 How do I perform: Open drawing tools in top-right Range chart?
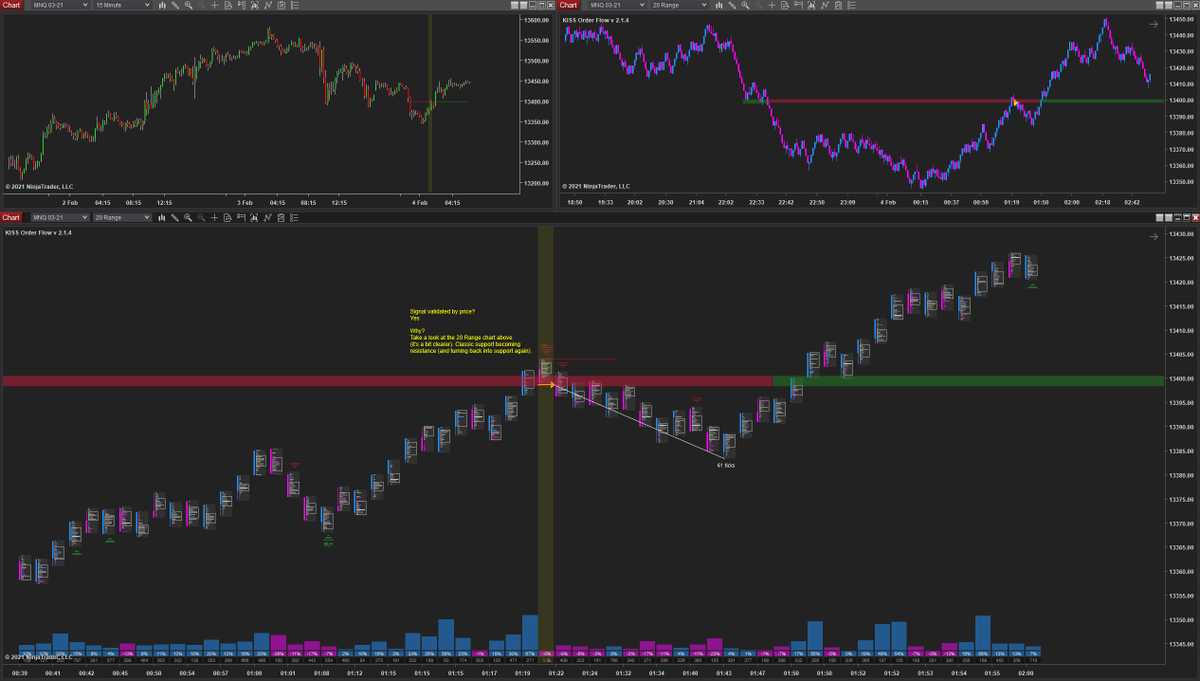coord(732,5)
